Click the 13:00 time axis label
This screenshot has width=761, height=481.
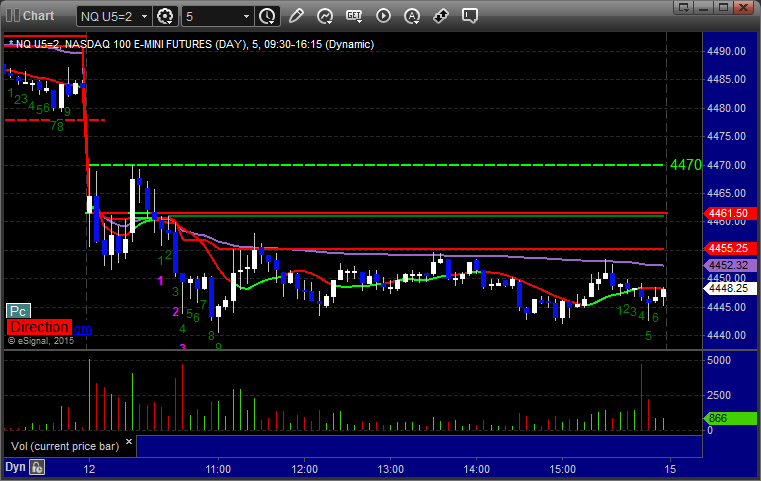pyautogui.click(x=391, y=469)
